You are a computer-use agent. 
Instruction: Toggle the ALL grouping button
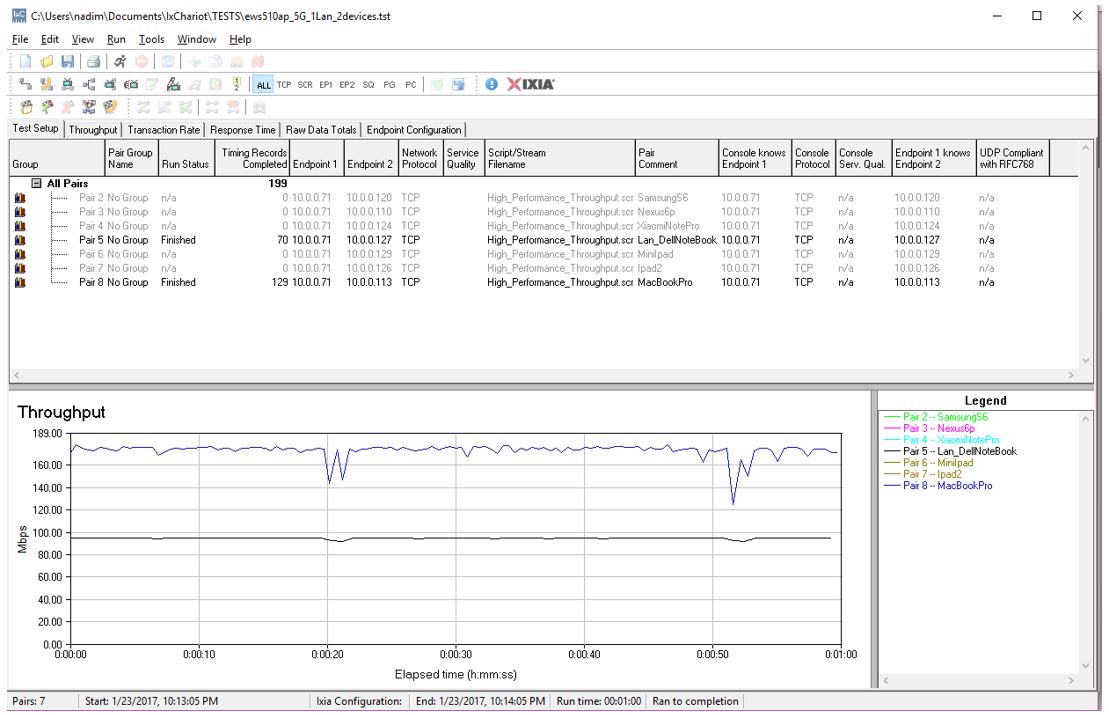pos(263,85)
